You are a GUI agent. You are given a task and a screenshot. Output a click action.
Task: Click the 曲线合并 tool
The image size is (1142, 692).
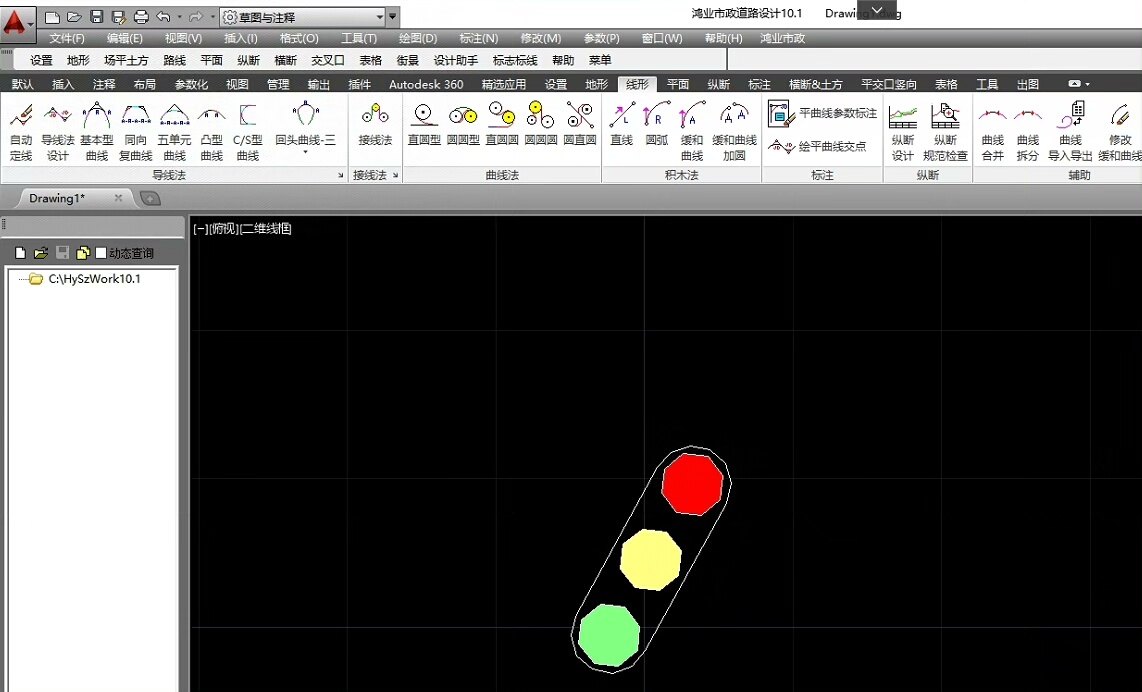click(x=993, y=132)
